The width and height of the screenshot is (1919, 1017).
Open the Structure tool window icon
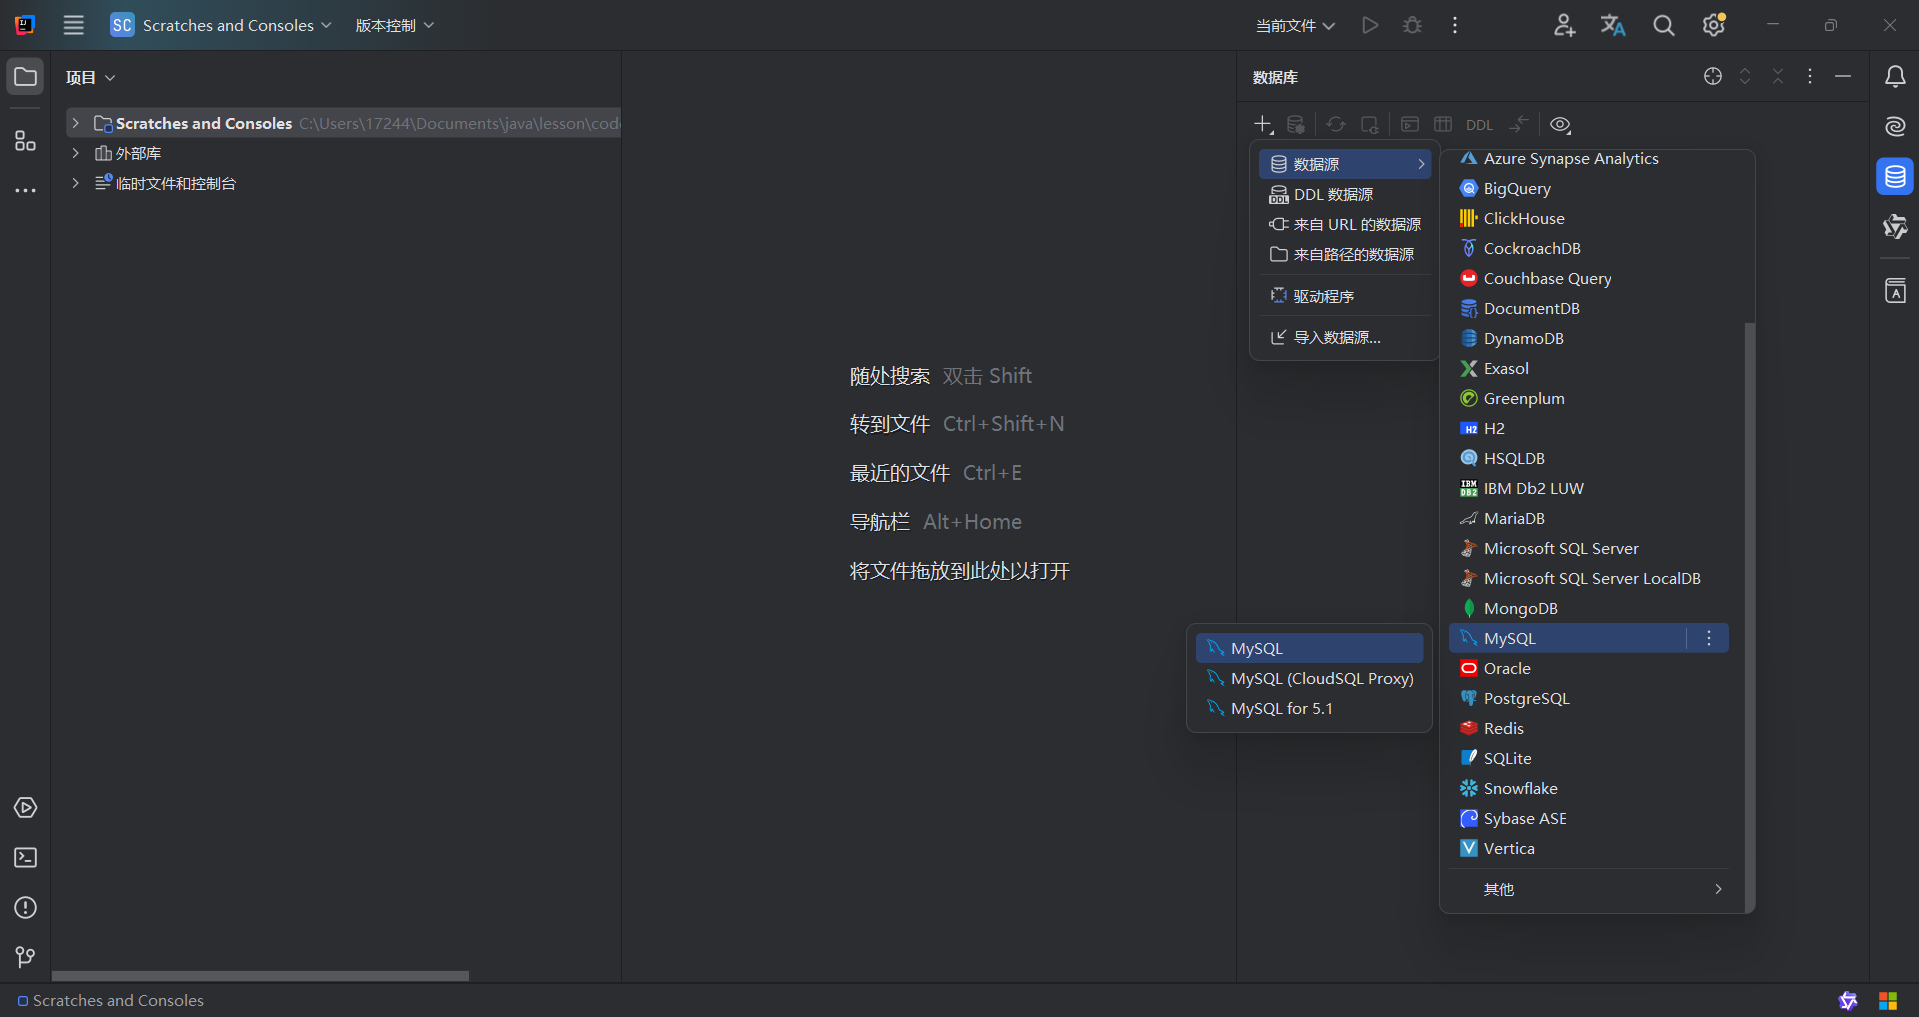coord(26,141)
